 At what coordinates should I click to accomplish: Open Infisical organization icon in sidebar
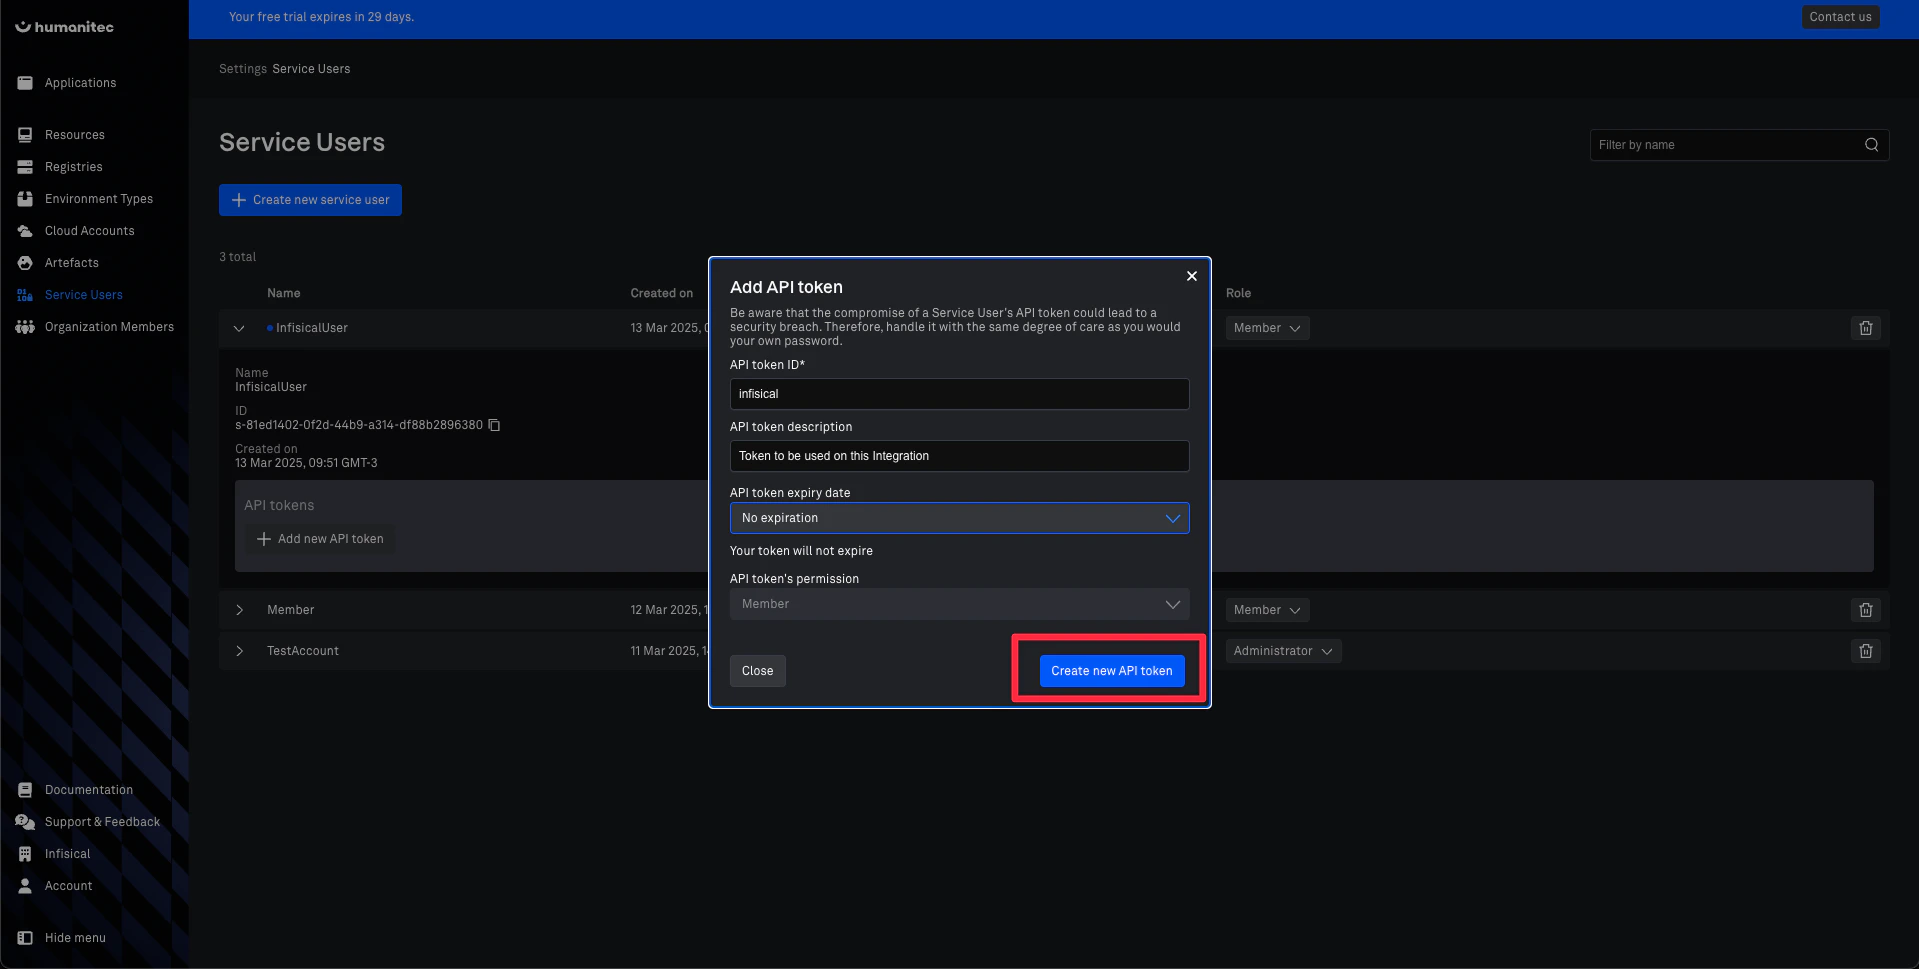tap(25, 854)
